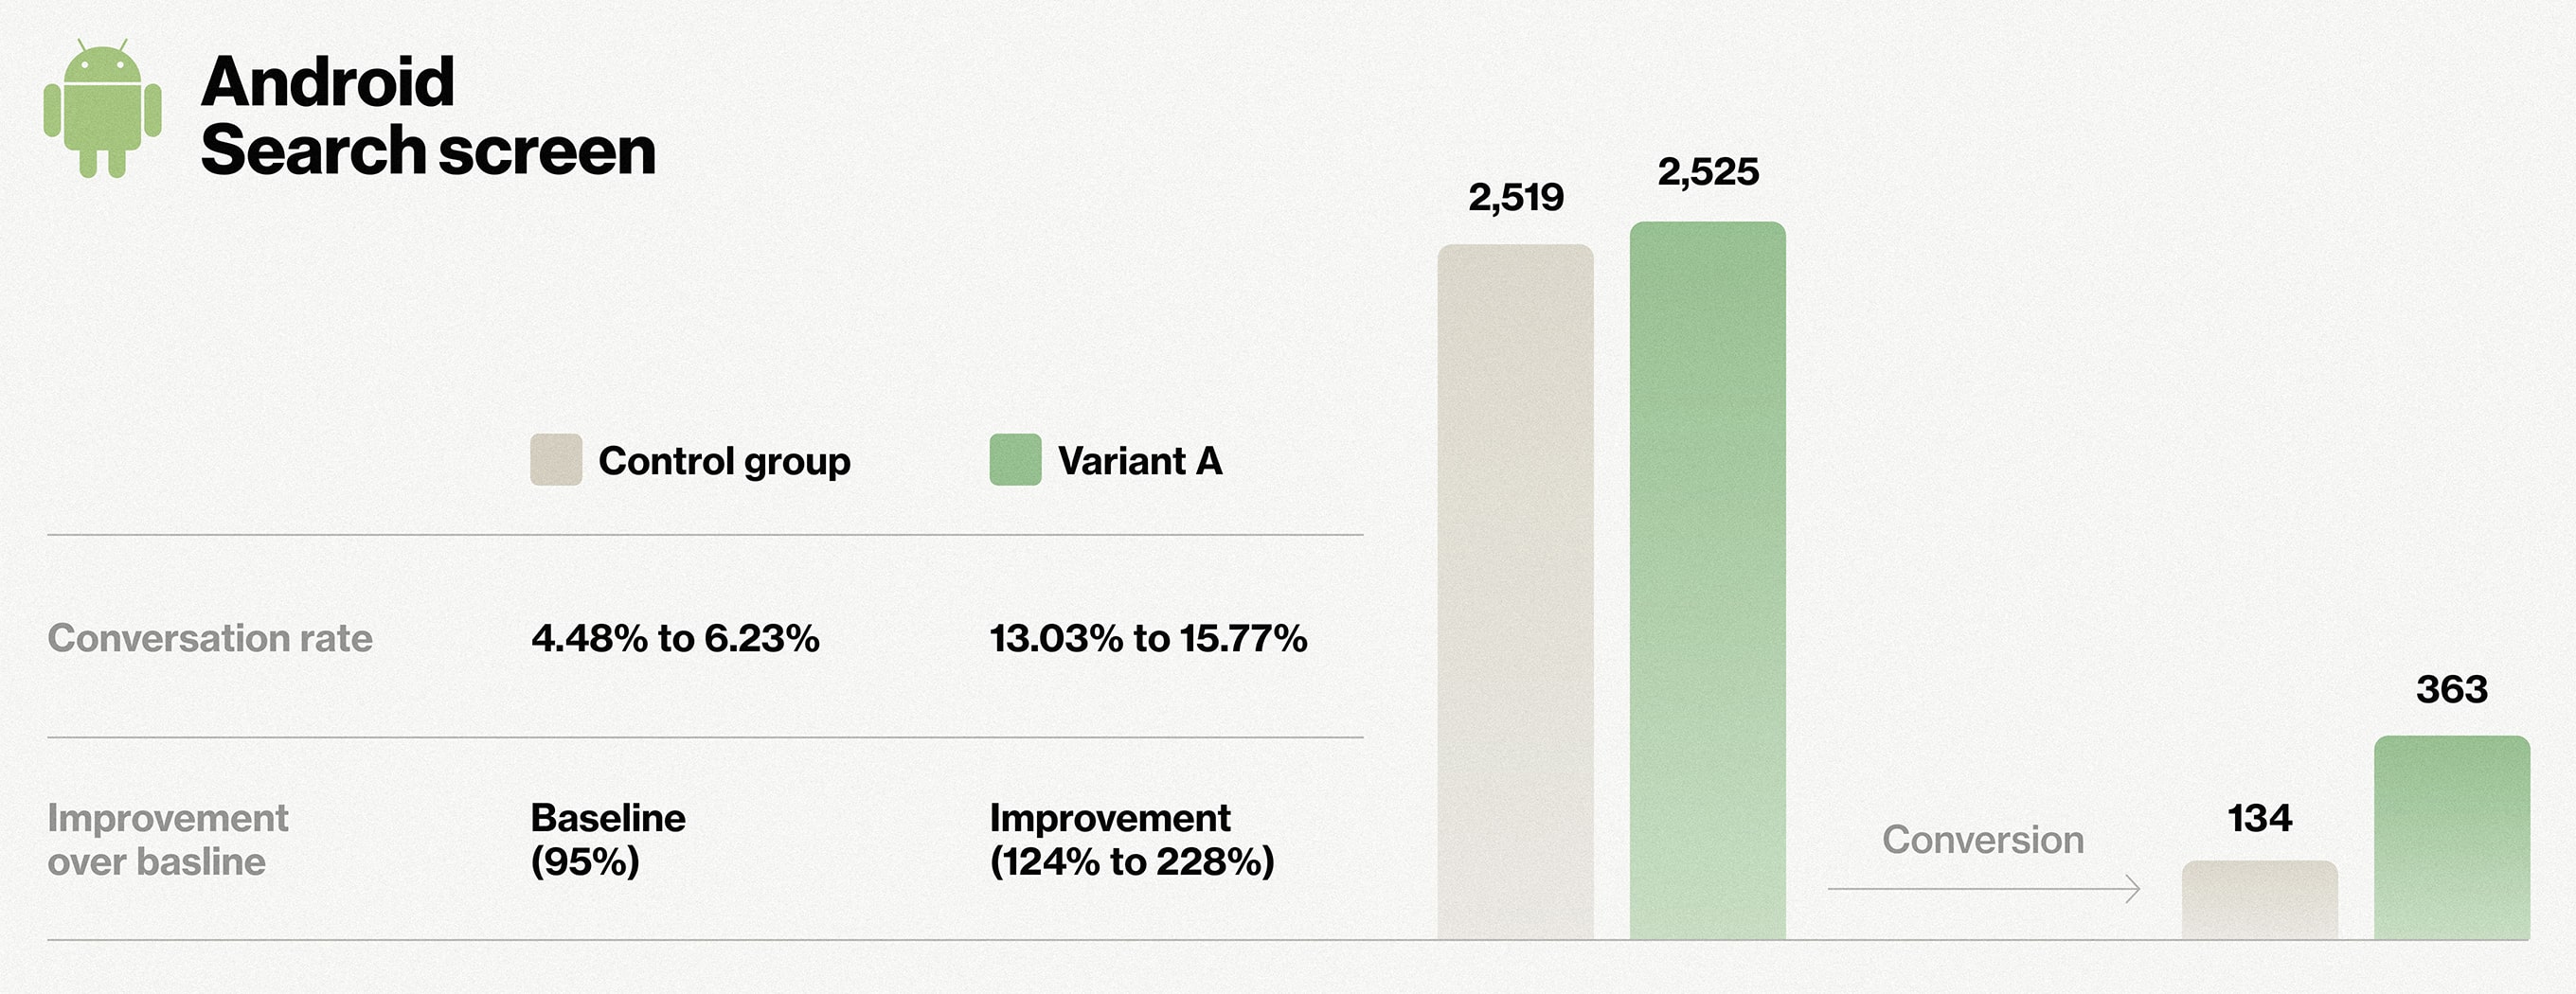Click the "Control group" legend label
Screen dimensions: 2576x994
(x=724, y=461)
